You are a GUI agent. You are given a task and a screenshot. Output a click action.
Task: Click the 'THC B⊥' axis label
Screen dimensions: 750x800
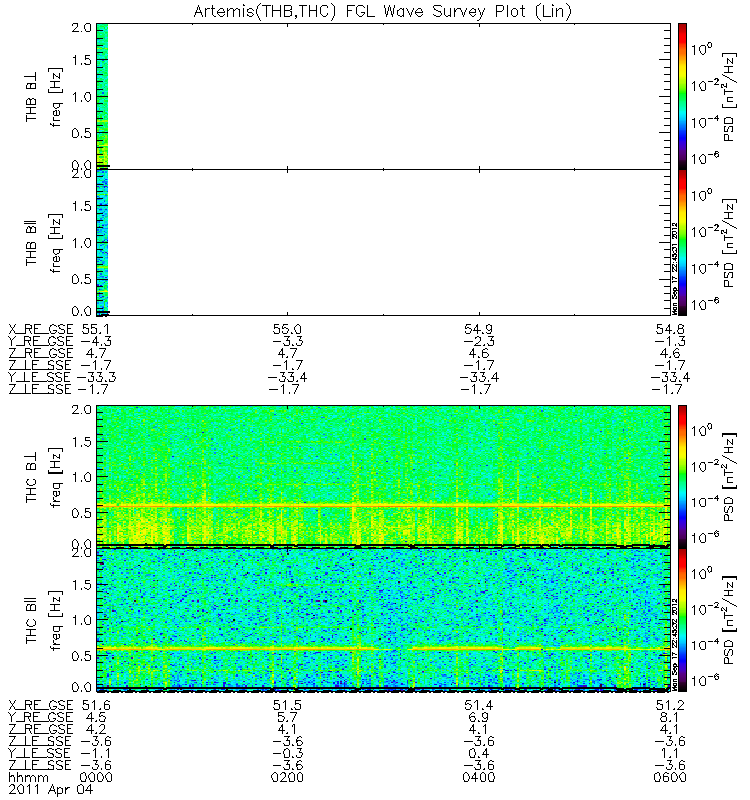[x=32, y=477]
